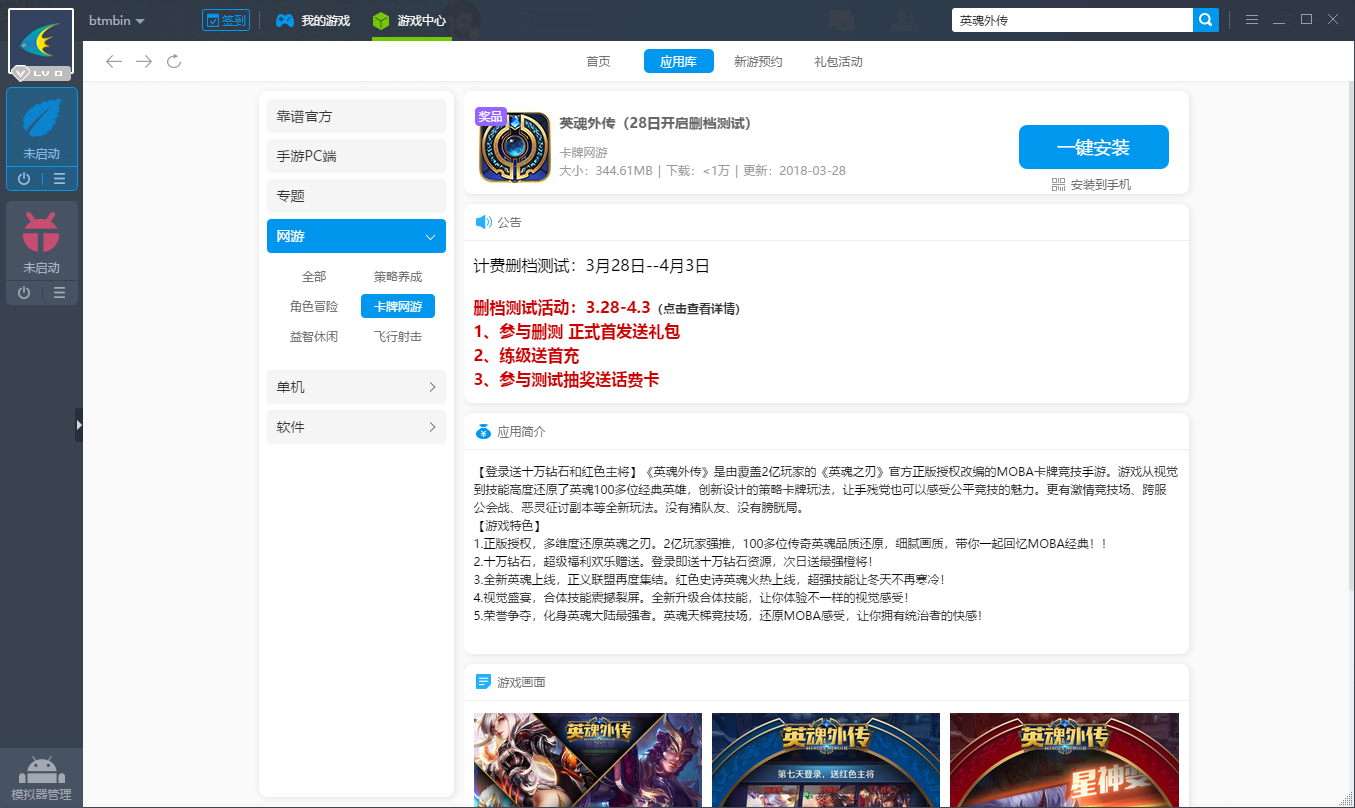Filter by 角色冒险 subcategory
This screenshot has height=808, width=1355.
coord(314,306)
